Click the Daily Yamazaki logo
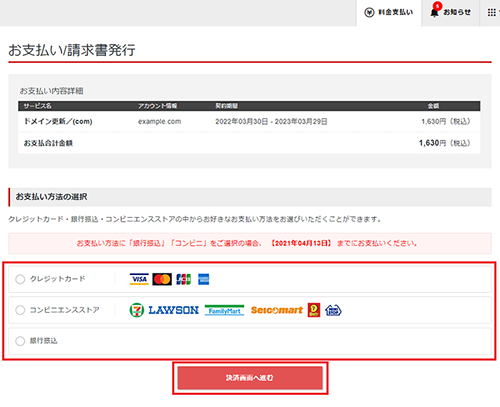 tap(314, 310)
